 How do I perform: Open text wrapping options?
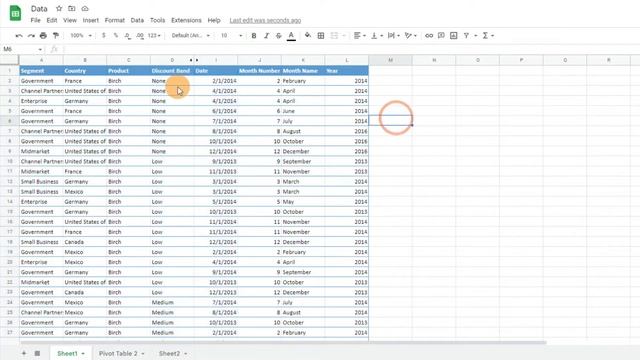click(x=393, y=36)
